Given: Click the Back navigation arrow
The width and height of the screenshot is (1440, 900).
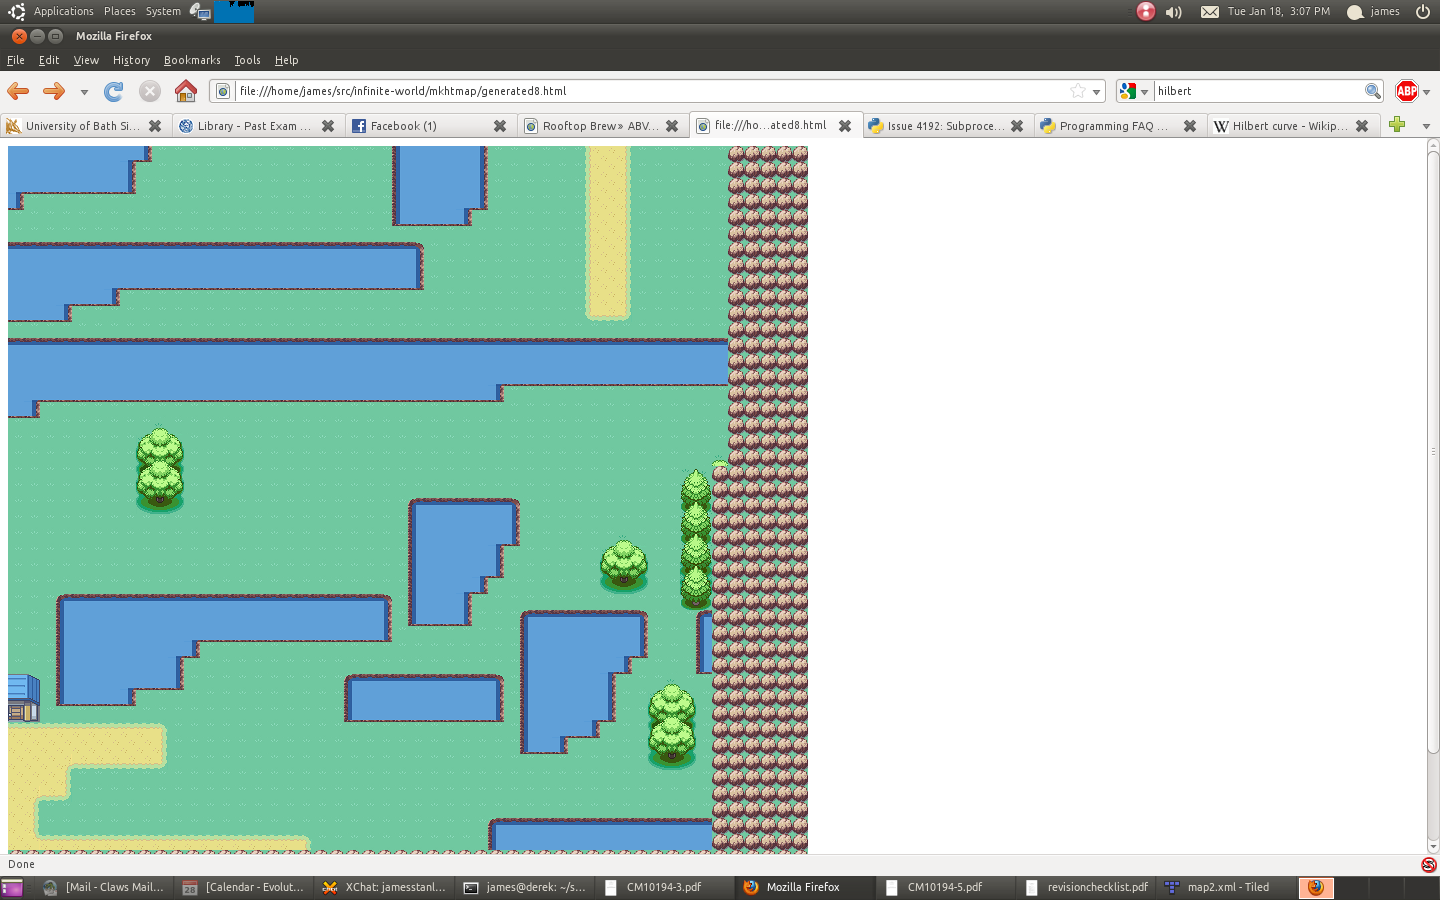Looking at the screenshot, I should (18, 91).
